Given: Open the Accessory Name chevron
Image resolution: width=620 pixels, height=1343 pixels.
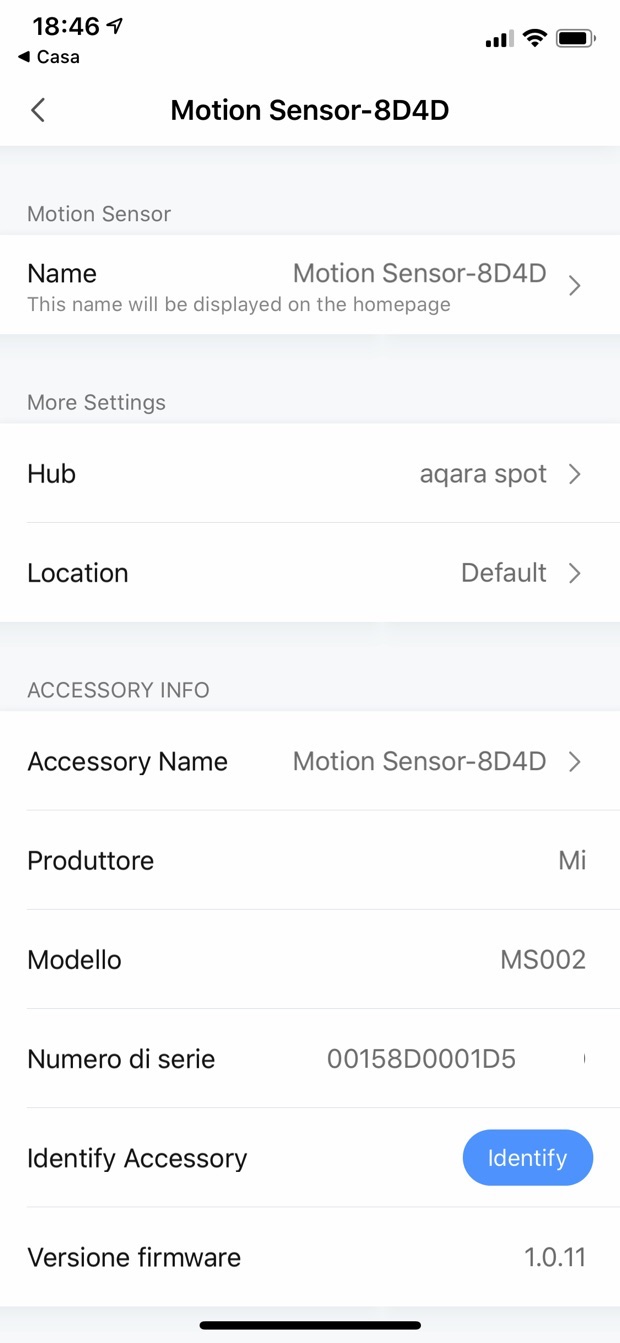Looking at the screenshot, I should pyautogui.click(x=575, y=762).
